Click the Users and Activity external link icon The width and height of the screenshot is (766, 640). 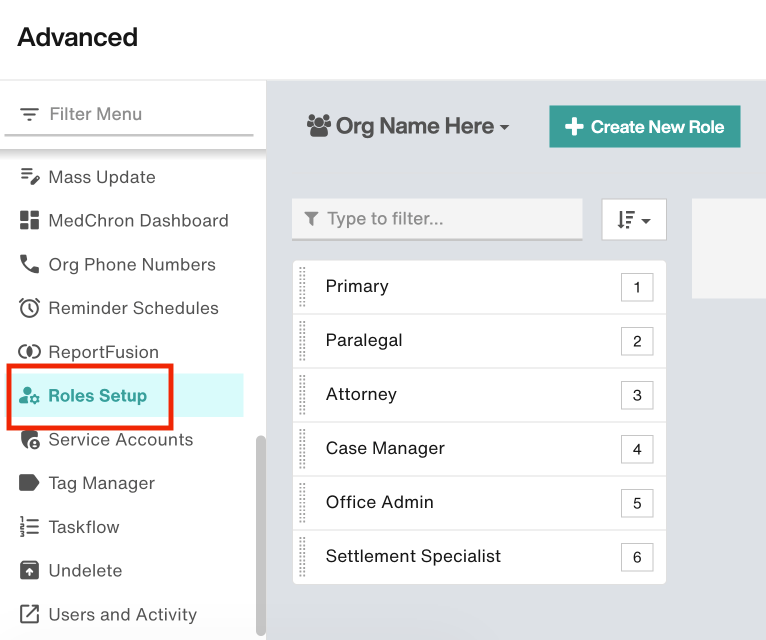click(29, 614)
